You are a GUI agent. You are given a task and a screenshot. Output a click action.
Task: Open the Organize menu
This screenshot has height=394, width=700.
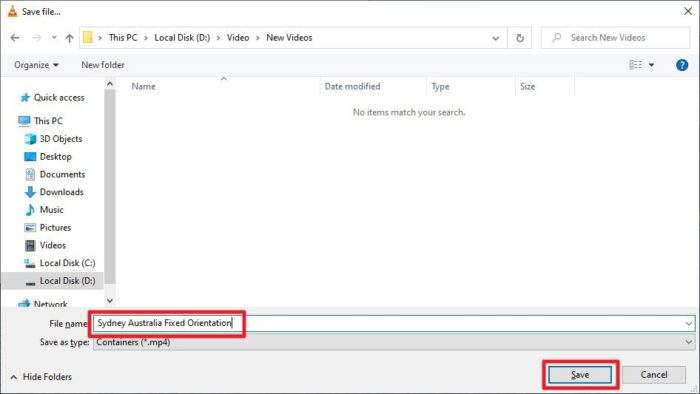tap(37, 65)
